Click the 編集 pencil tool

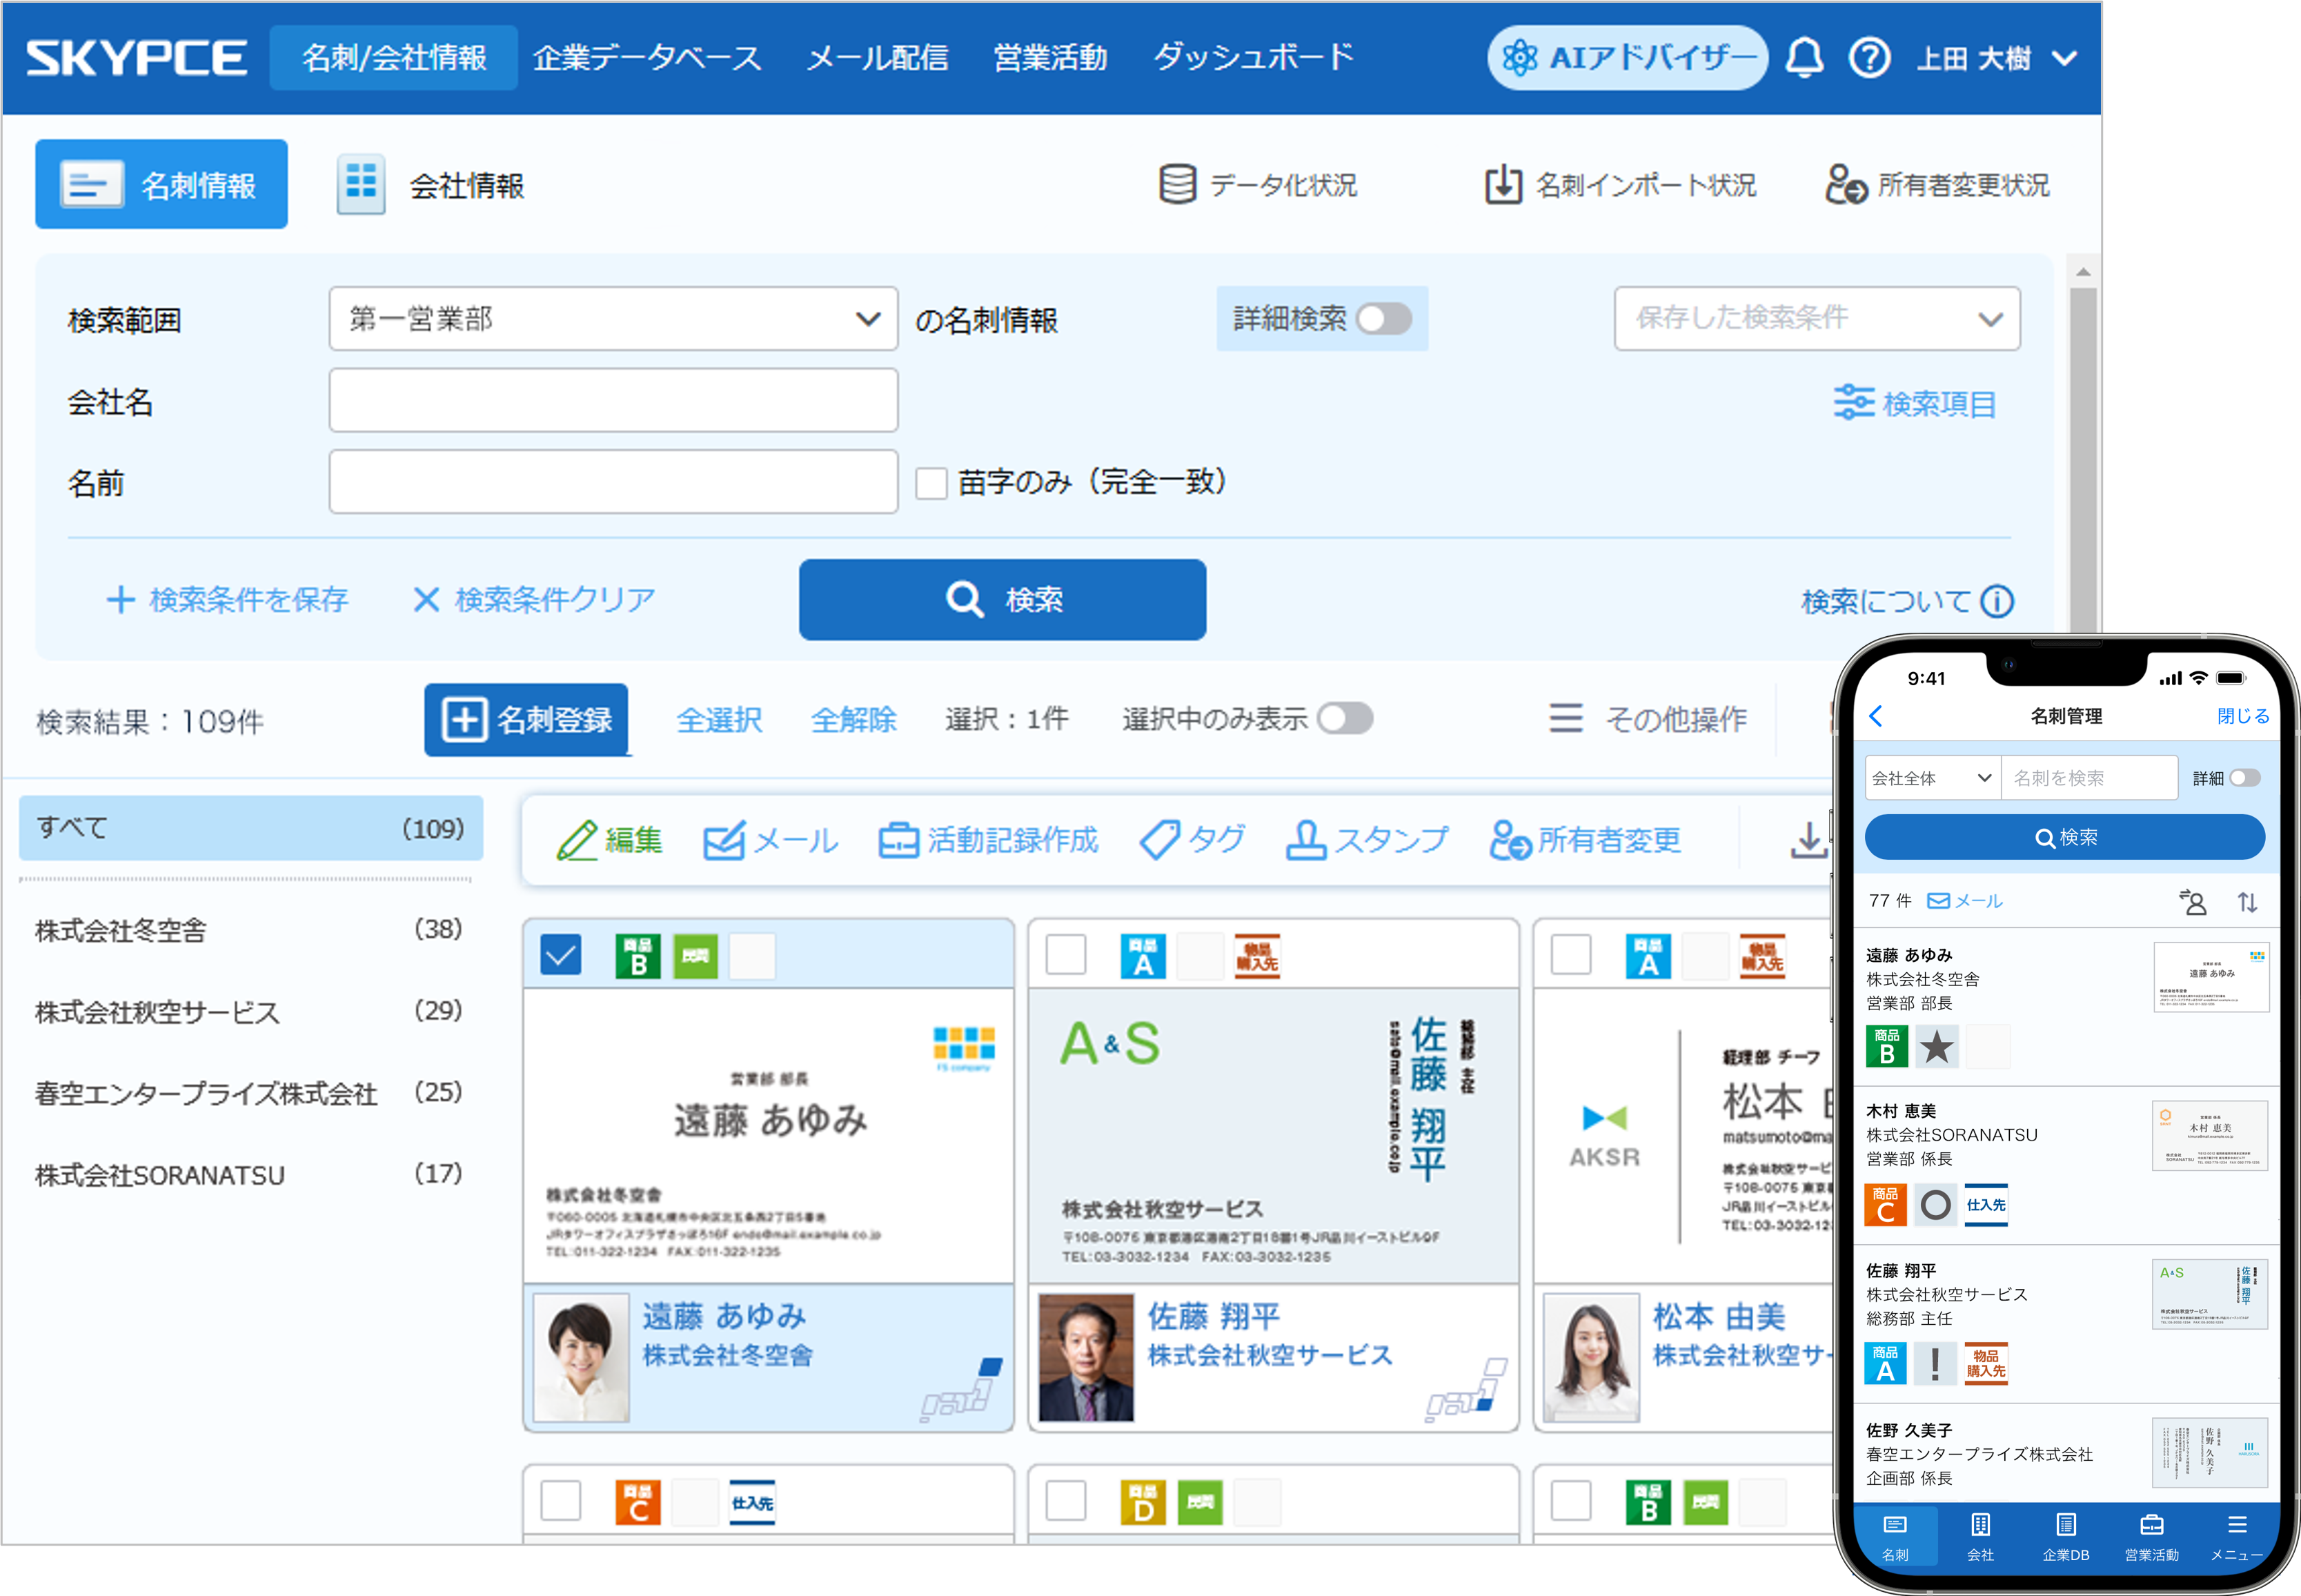609,840
